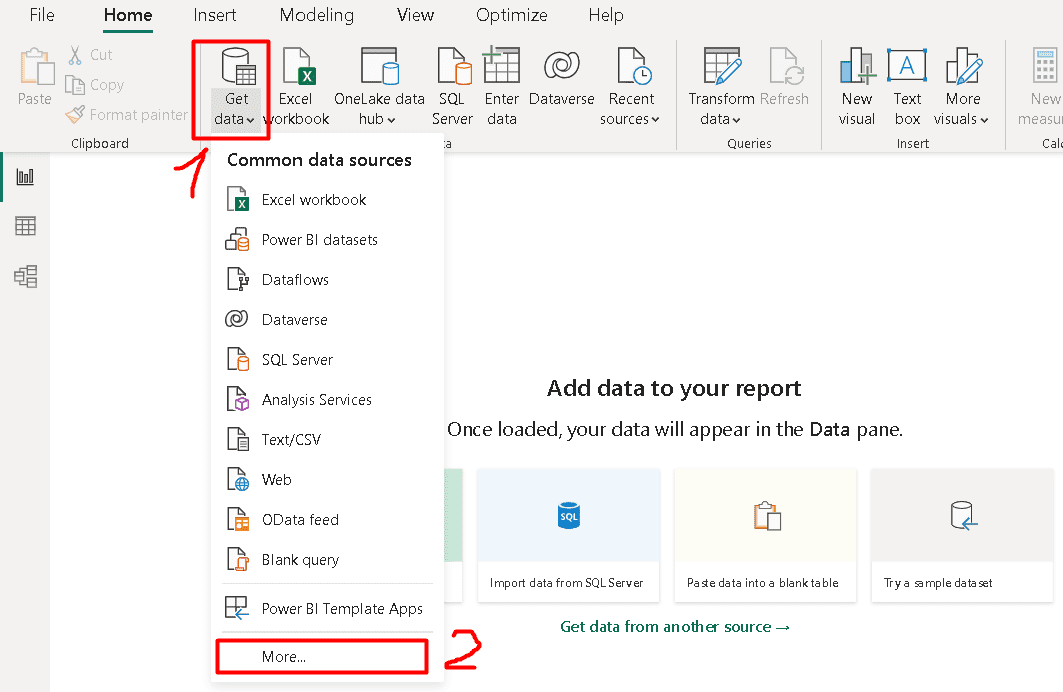Open Model view from left sidebar
1063x692 pixels.
tap(25, 277)
